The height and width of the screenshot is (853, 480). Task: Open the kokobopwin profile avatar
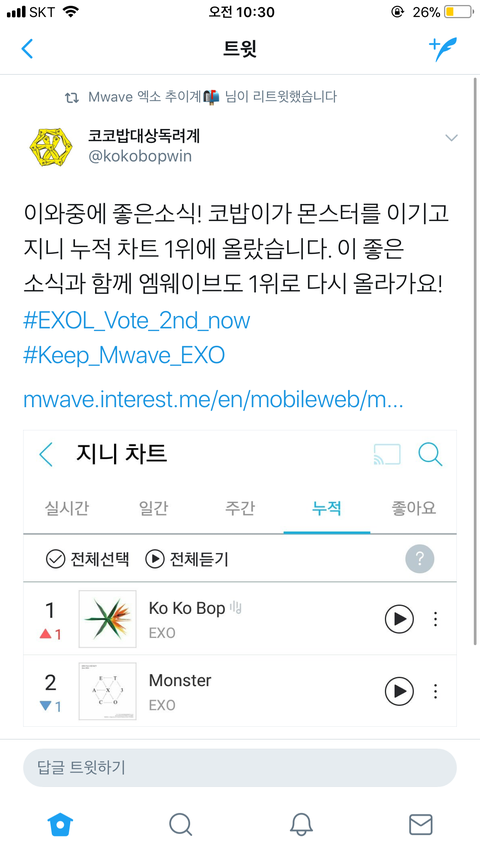48,145
